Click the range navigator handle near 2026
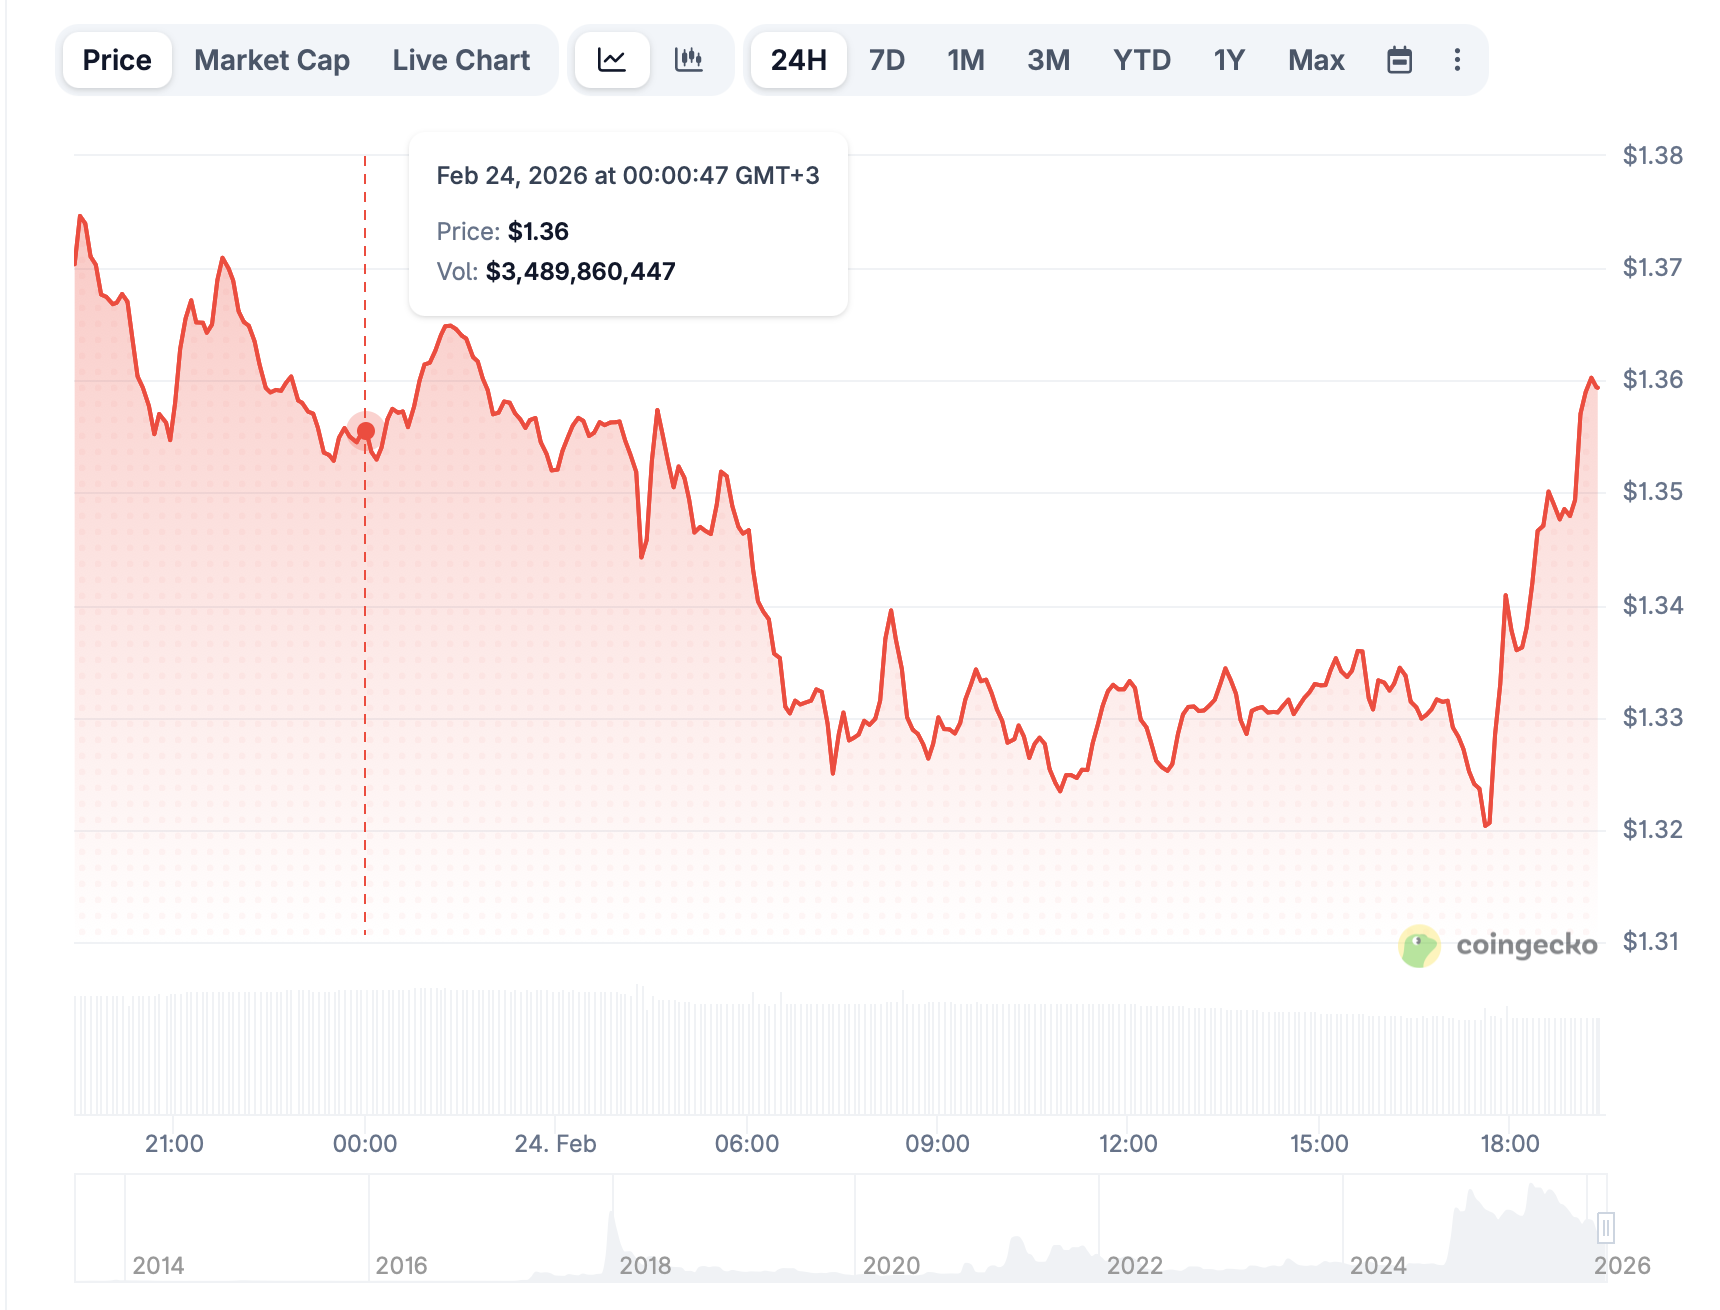The height and width of the screenshot is (1310, 1720). pyautogui.click(x=1605, y=1227)
